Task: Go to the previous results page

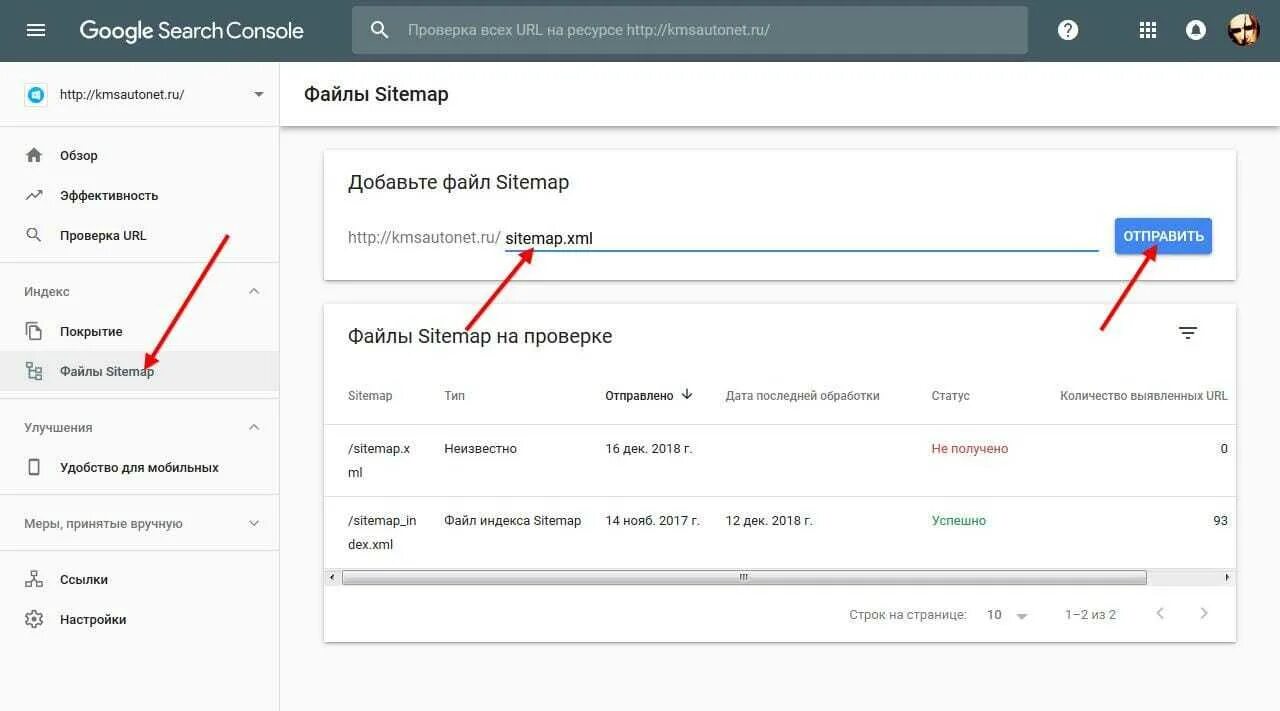Action: [x=1160, y=613]
